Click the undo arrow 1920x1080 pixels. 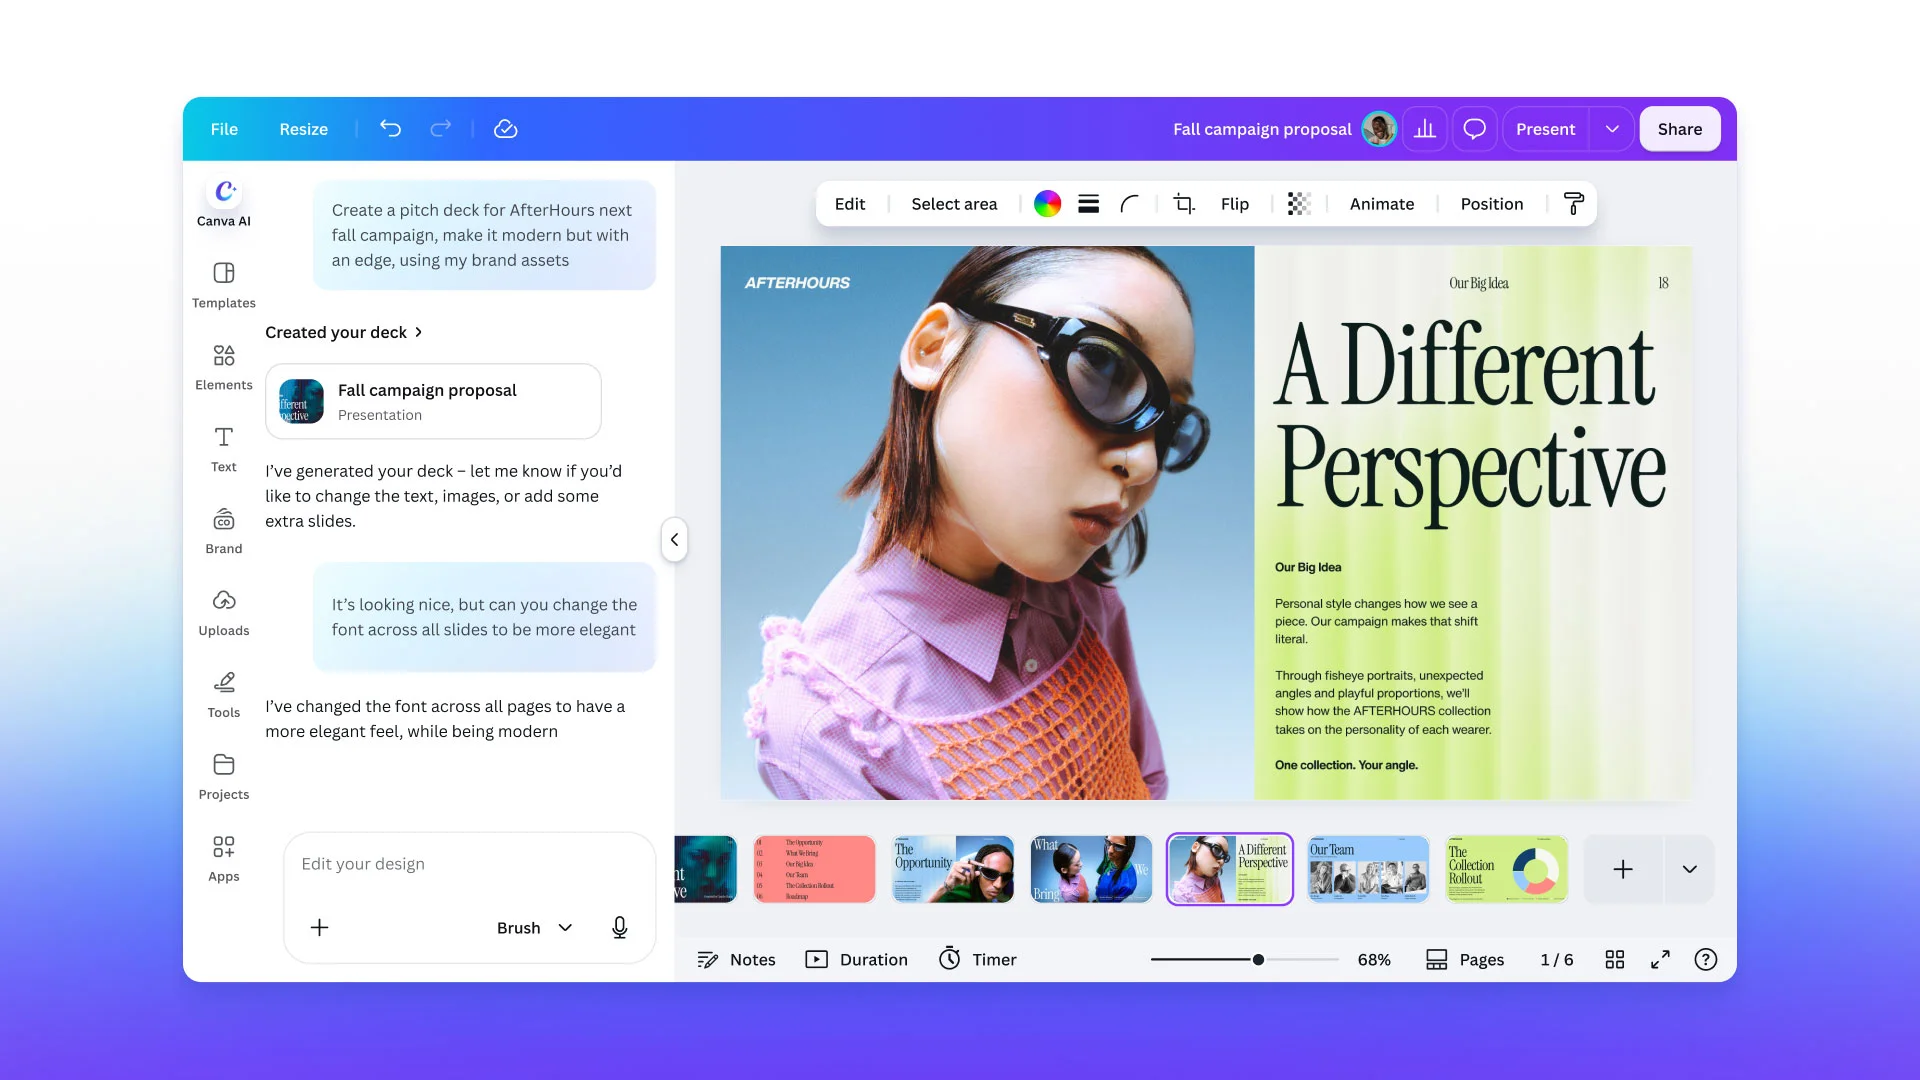tap(390, 129)
